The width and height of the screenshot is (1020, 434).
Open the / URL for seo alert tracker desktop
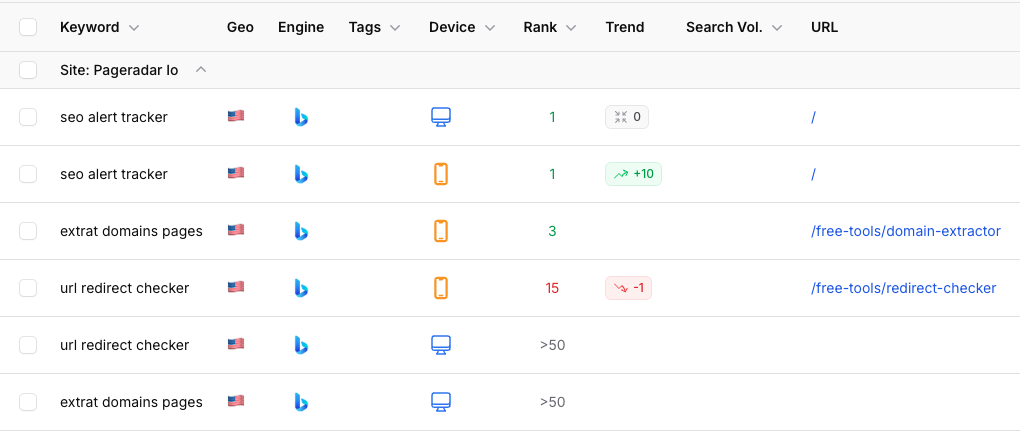click(x=814, y=117)
